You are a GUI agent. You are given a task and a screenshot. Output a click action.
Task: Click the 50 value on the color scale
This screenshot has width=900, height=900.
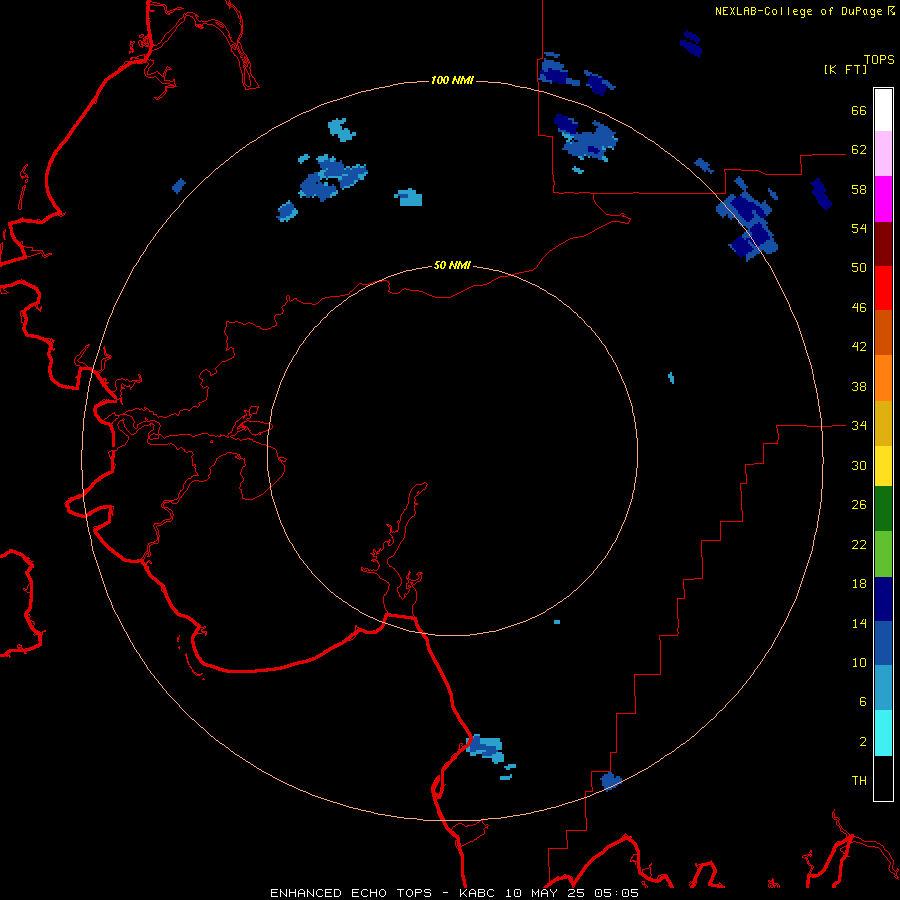859,267
